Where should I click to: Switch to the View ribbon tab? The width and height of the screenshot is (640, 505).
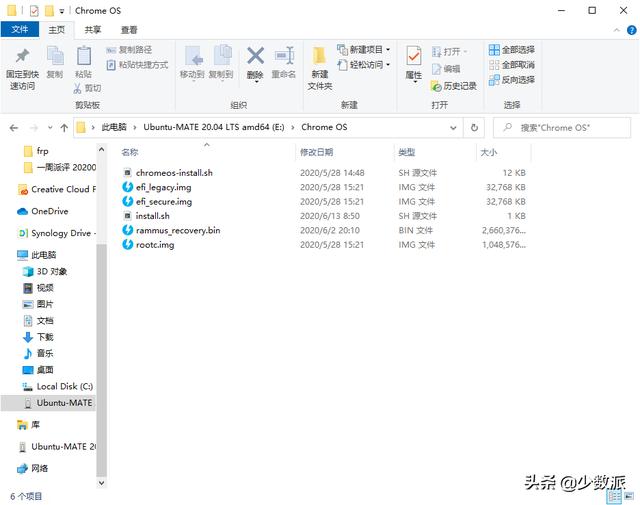pos(129,30)
